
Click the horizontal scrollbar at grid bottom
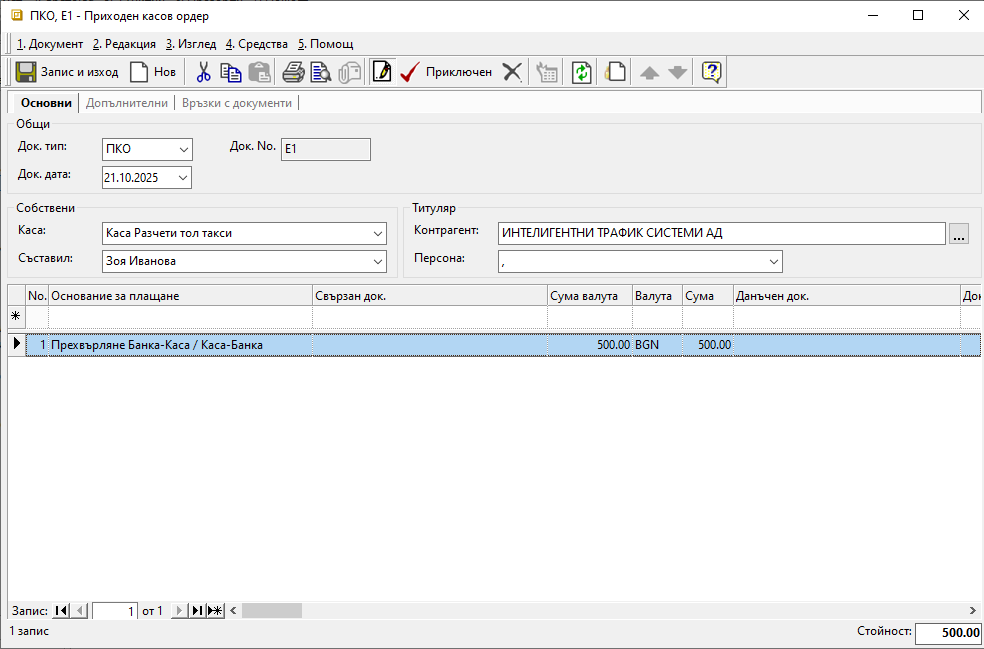coord(600,610)
